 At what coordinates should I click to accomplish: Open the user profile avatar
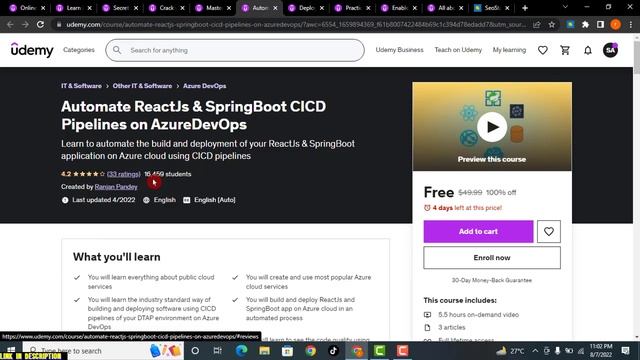click(x=610, y=50)
